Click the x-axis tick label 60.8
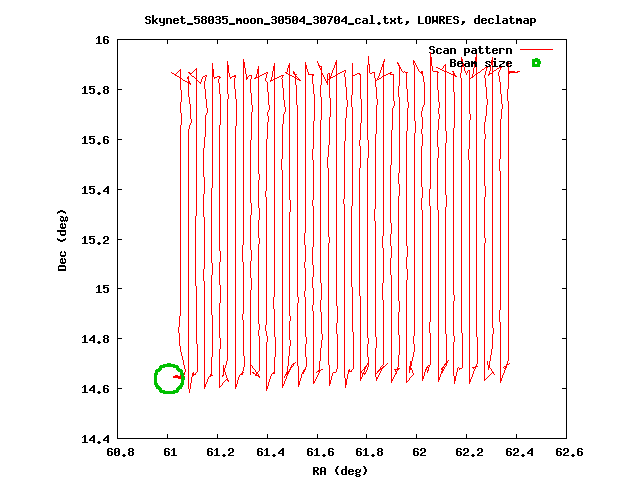Viewport: 640px width, 480px height. point(120,452)
